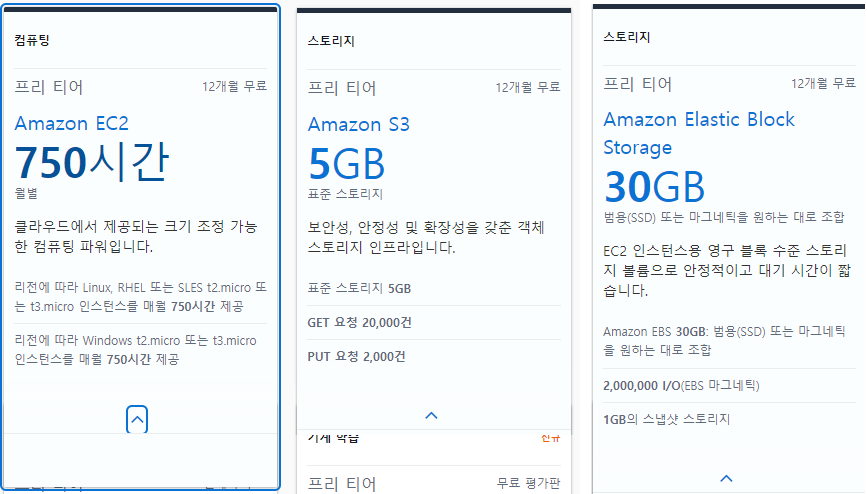
Task: Collapse the Amazon Elastic Block Storage card chevron
Action: click(727, 479)
